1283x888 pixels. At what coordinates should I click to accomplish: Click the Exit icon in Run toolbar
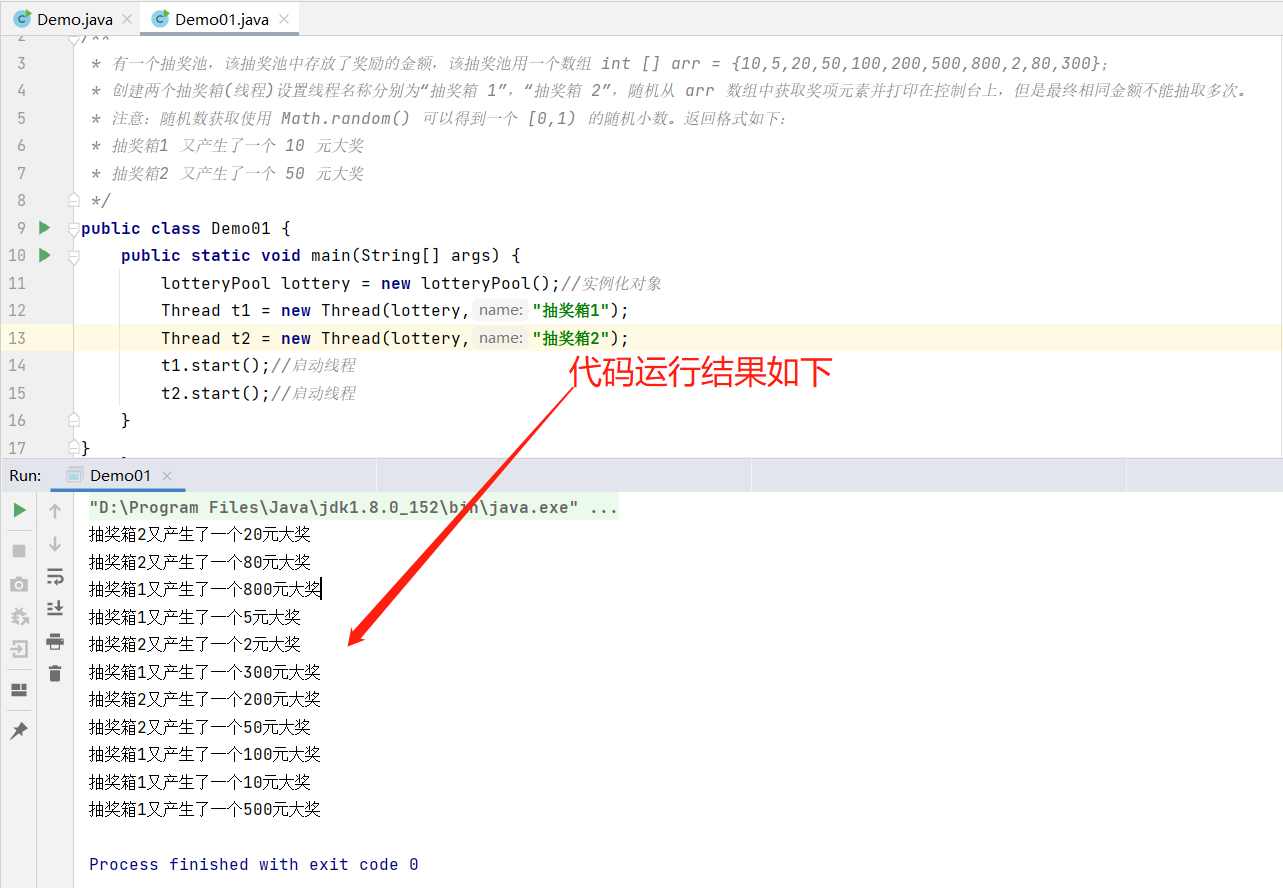point(19,650)
